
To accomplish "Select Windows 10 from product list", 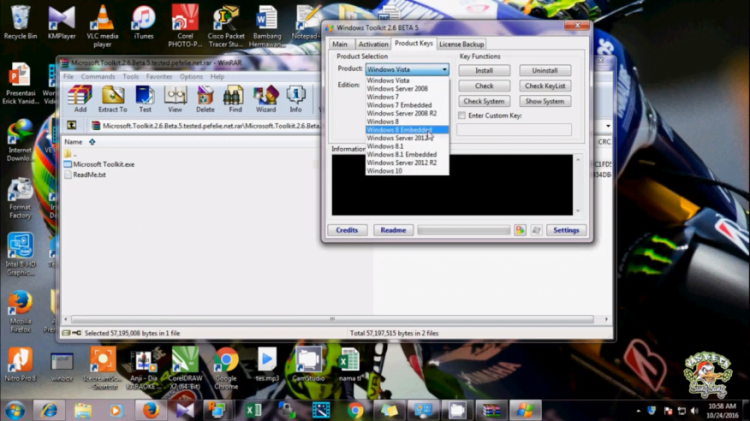I will pyautogui.click(x=407, y=171).
